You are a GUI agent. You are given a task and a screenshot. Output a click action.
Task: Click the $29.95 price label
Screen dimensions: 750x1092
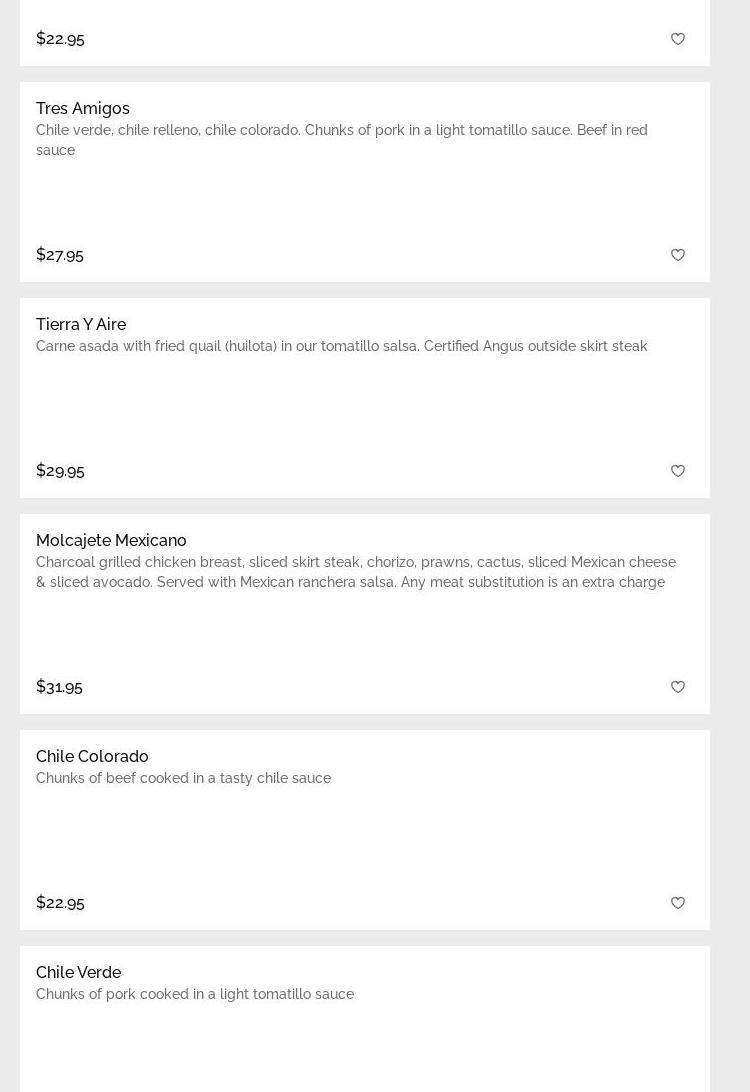point(60,470)
